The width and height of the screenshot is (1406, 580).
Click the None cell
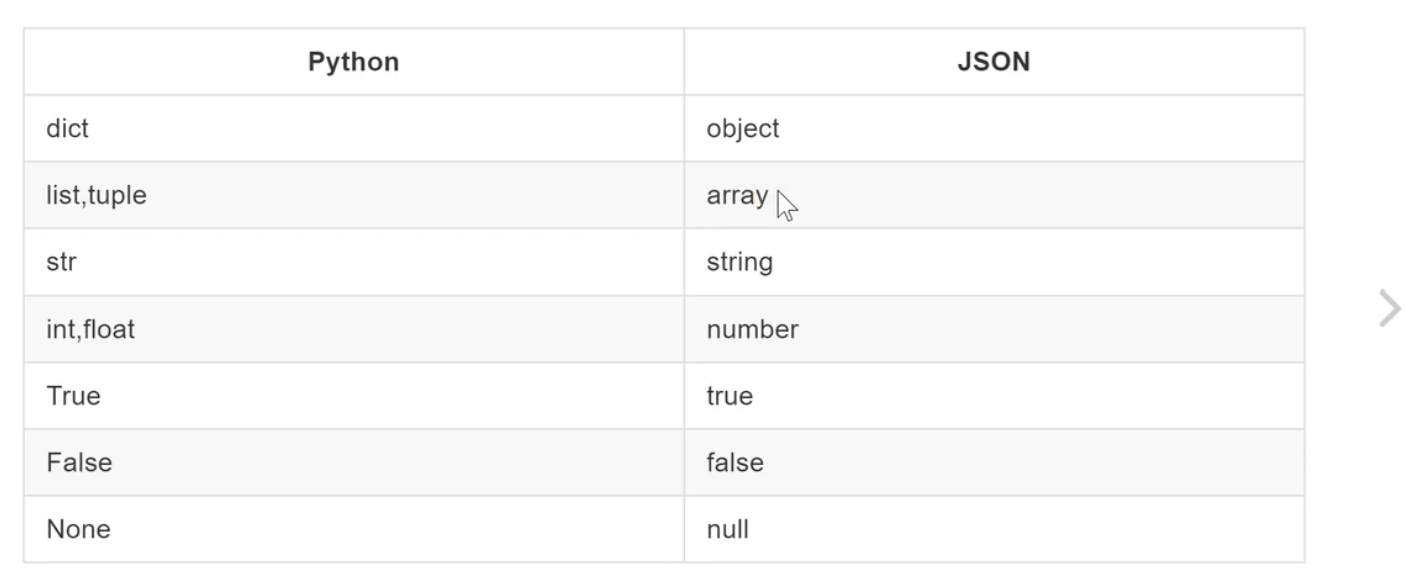78,529
